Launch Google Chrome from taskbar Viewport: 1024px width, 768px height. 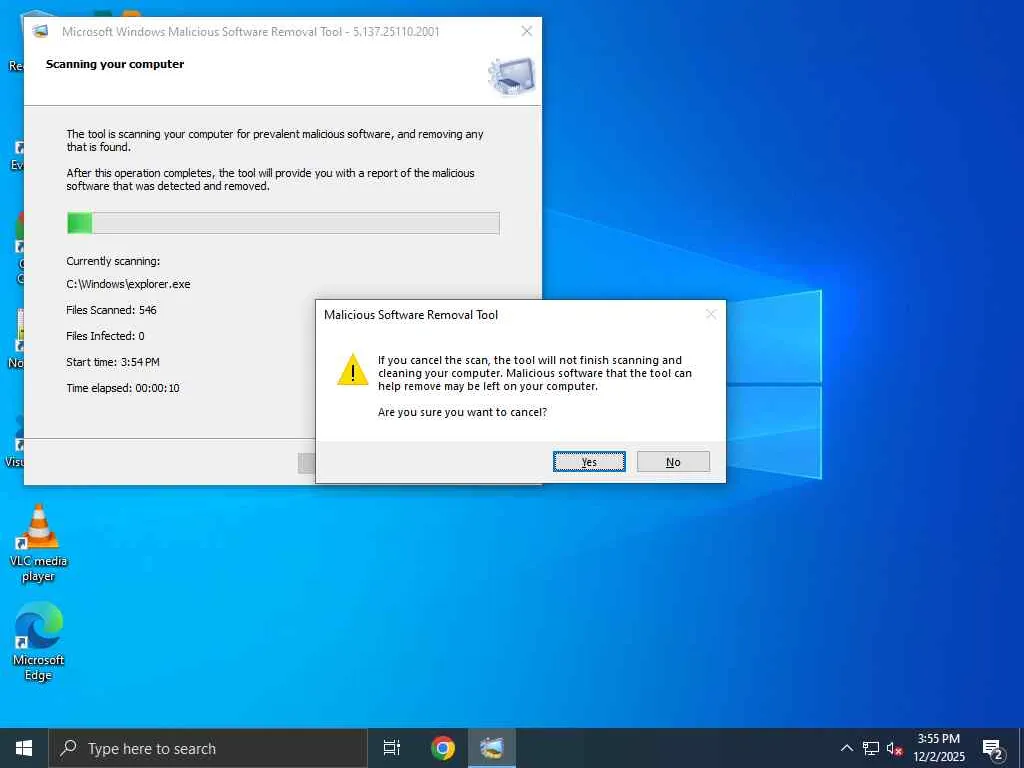(443, 748)
